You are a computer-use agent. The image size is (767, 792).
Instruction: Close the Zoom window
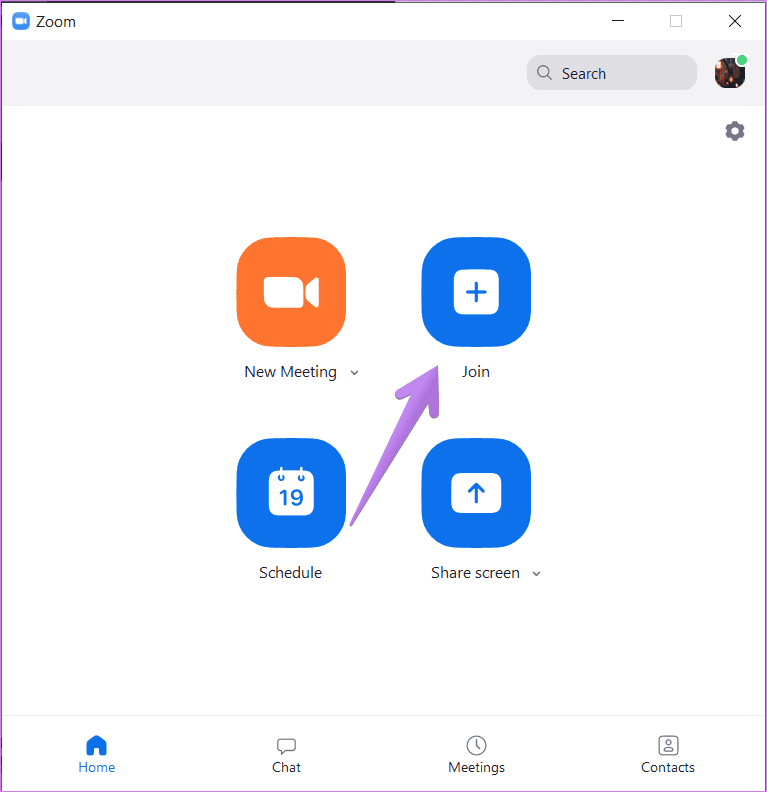click(735, 21)
